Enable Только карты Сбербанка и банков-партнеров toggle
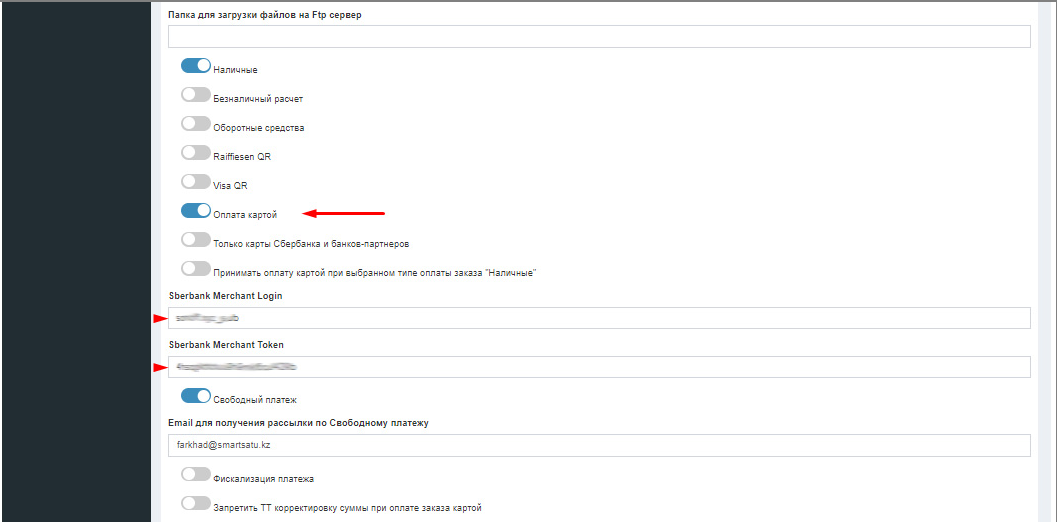 196,240
